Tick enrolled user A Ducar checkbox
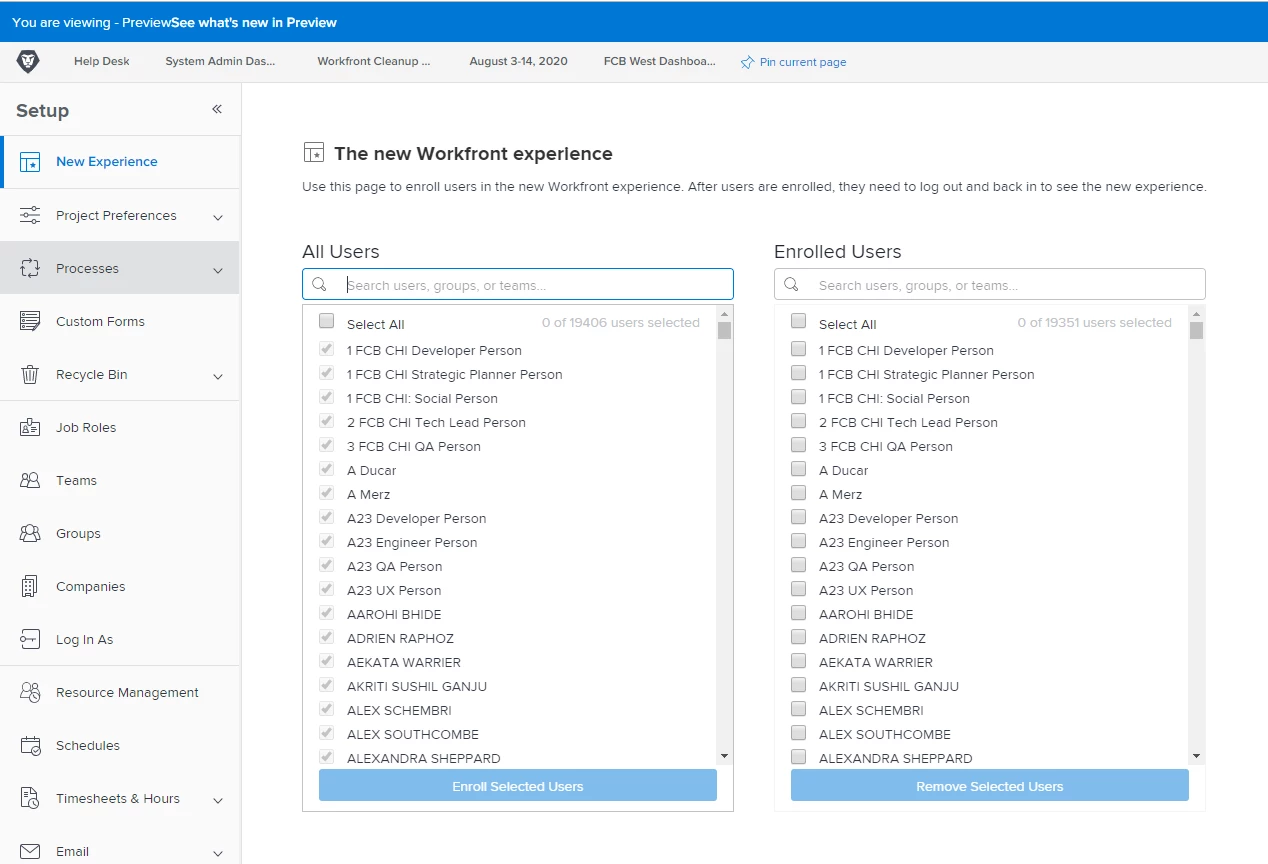This screenshot has height=864, width=1268. click(798, 469)
